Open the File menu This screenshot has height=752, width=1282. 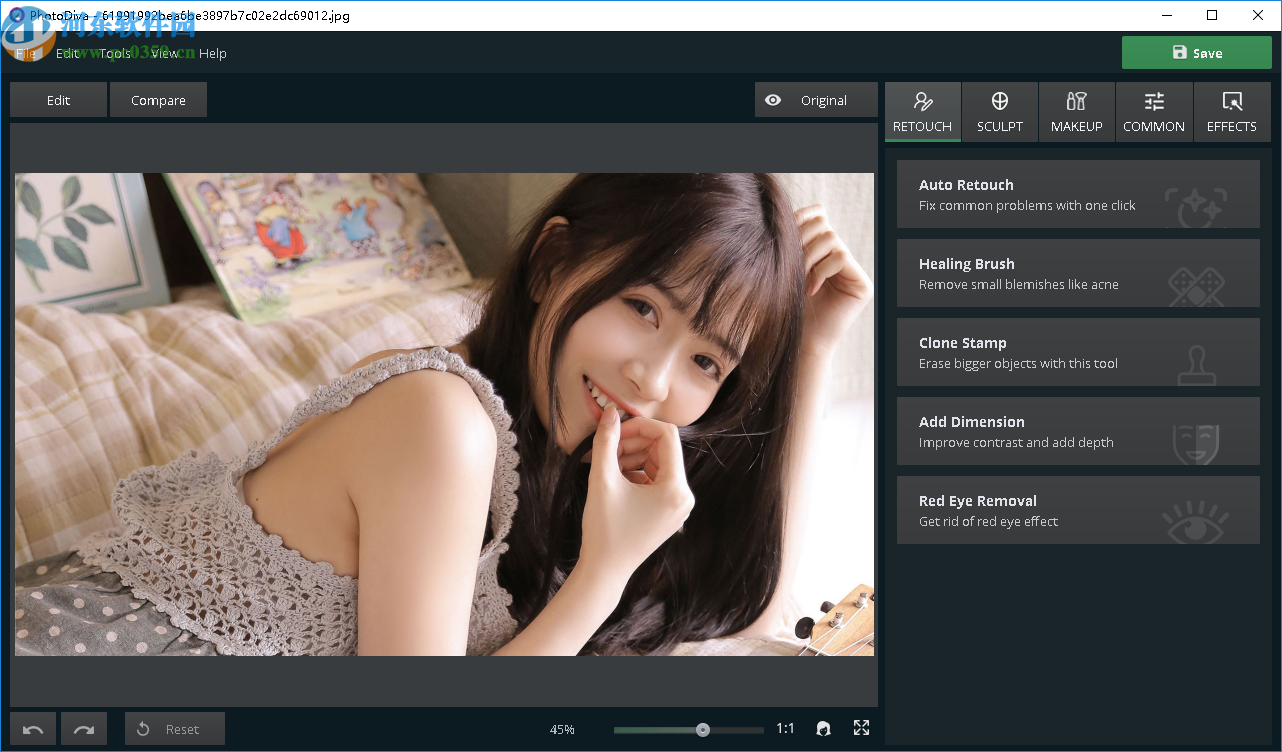[x=26, y=54]
